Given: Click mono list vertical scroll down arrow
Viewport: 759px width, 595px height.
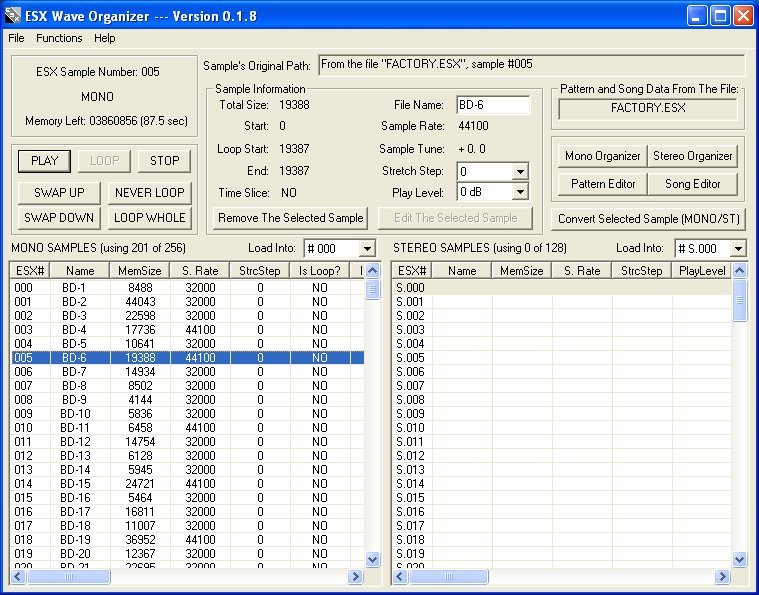Looking at the screenshot, I should point(372,560).
